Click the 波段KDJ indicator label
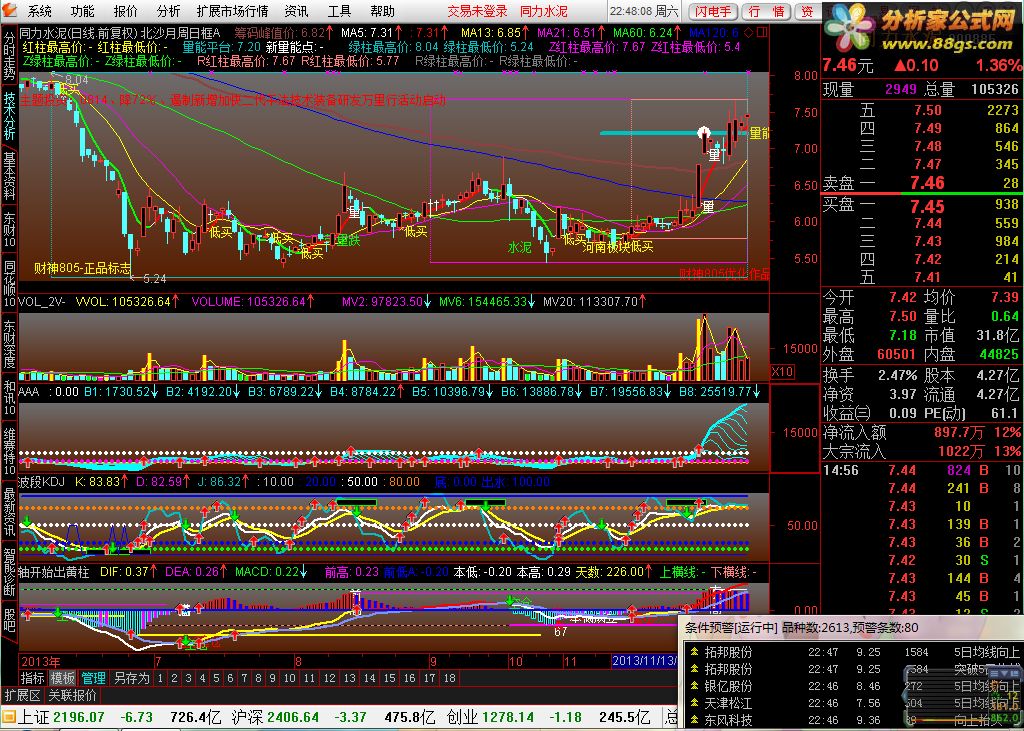 click(42, 482)
